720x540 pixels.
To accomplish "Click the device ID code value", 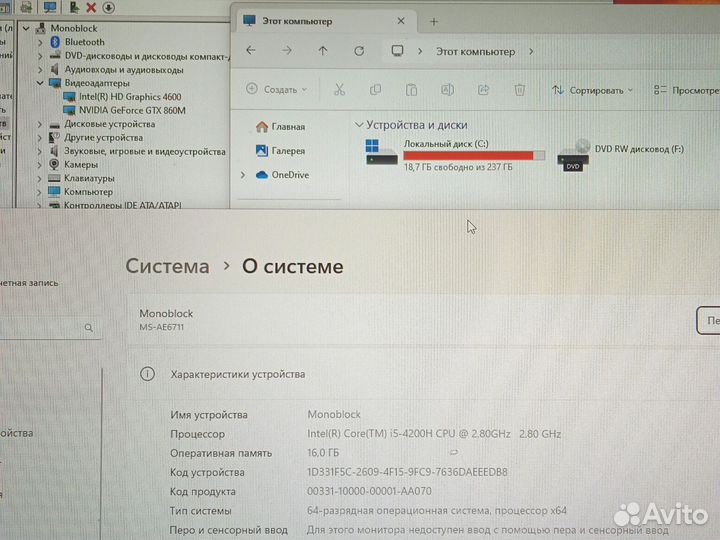I will point(407,472).
